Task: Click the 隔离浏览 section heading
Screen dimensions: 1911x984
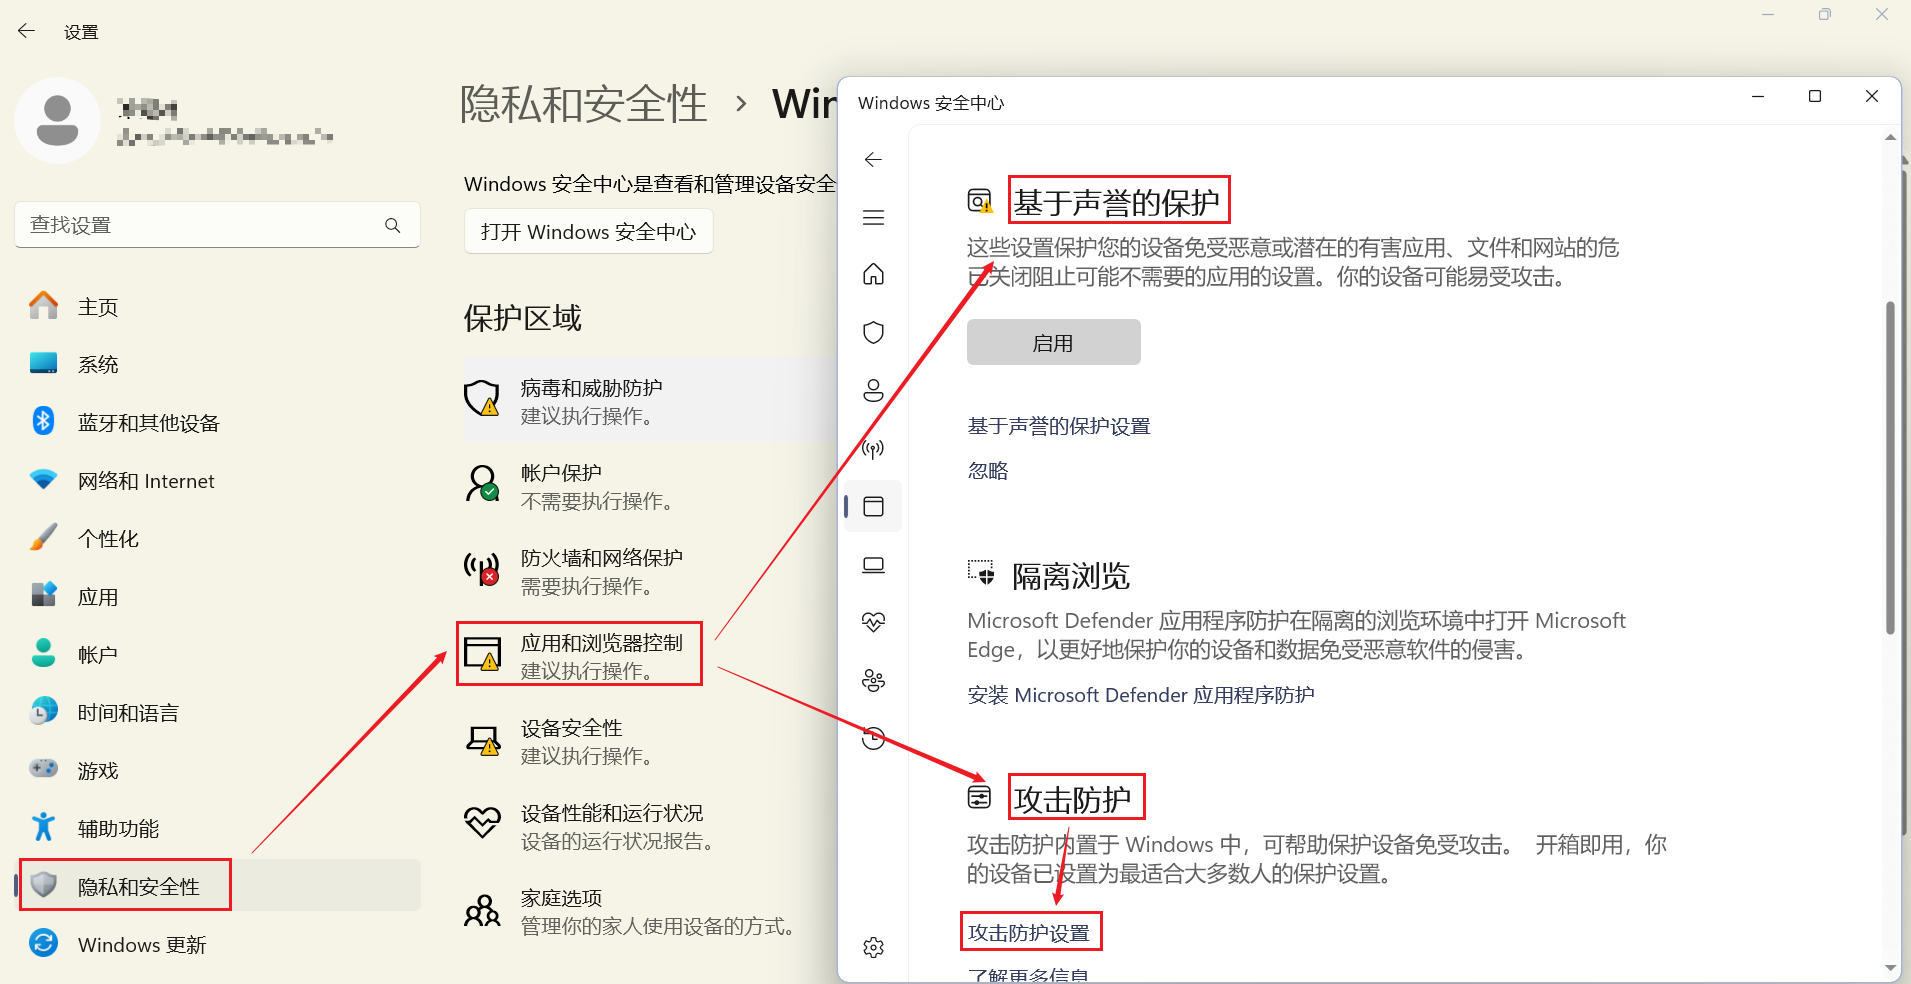Action: tap(1071, 576)
